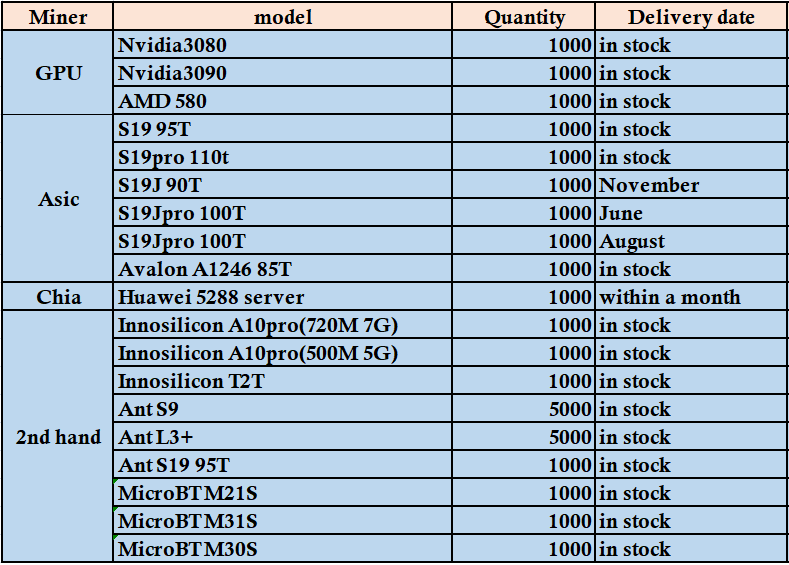Click the Nvidia3080 model cell
Screen dimensions: 789x565
(283, 45)
